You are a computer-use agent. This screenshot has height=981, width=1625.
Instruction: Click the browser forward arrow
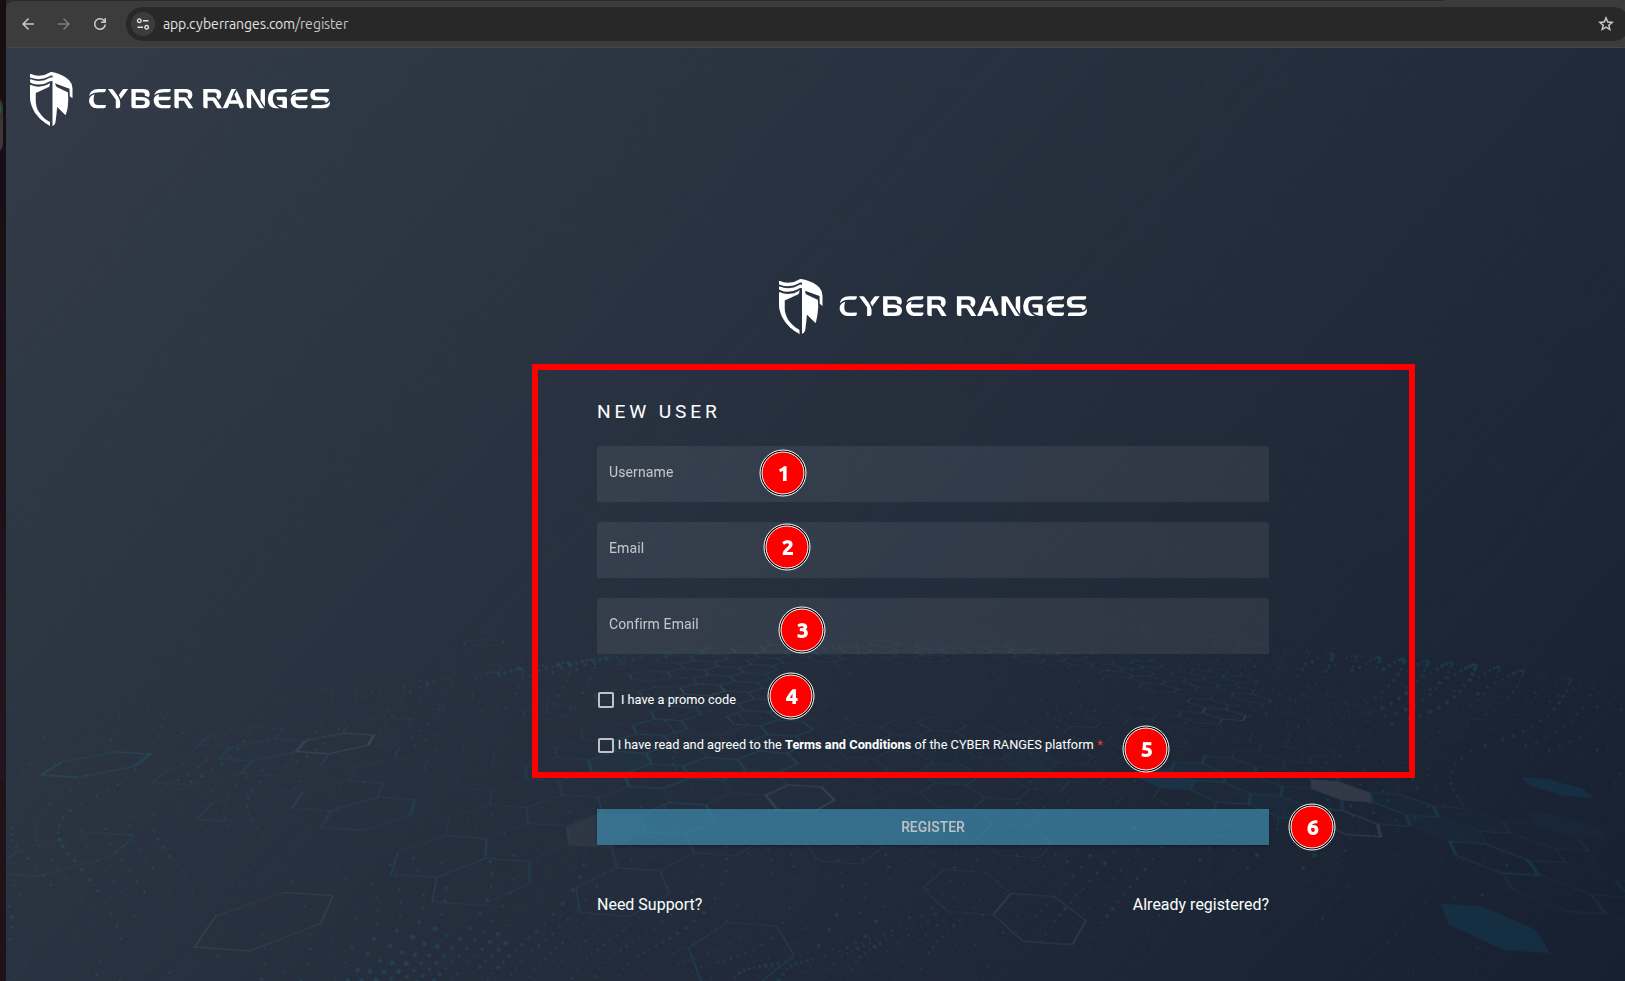[64, 24]
